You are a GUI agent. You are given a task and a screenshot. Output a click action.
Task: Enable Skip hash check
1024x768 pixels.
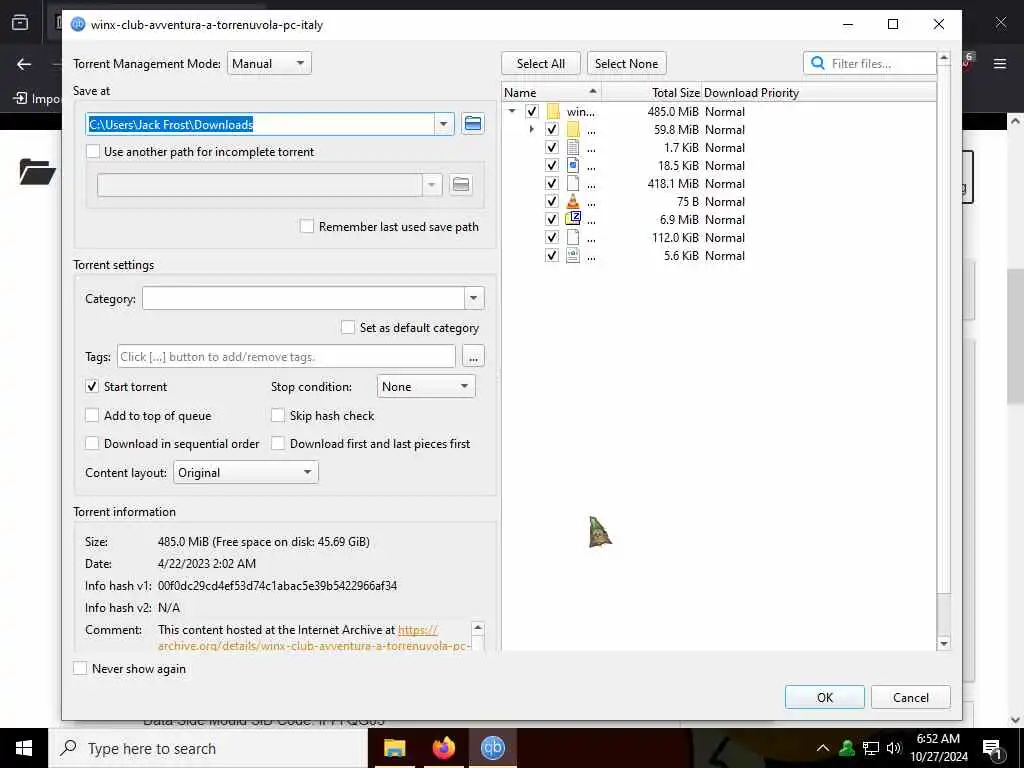[278, 415]
